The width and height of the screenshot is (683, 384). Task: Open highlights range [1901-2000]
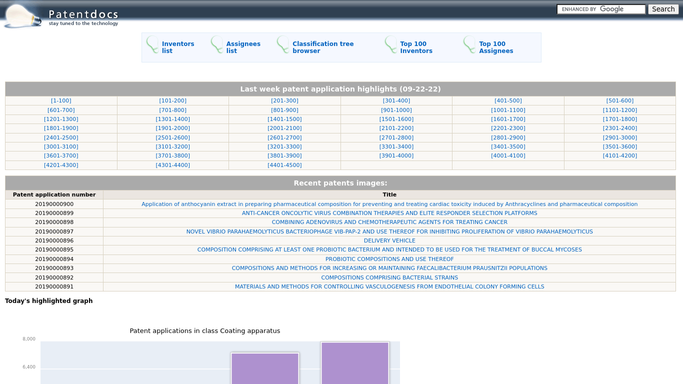pos(173,128)
